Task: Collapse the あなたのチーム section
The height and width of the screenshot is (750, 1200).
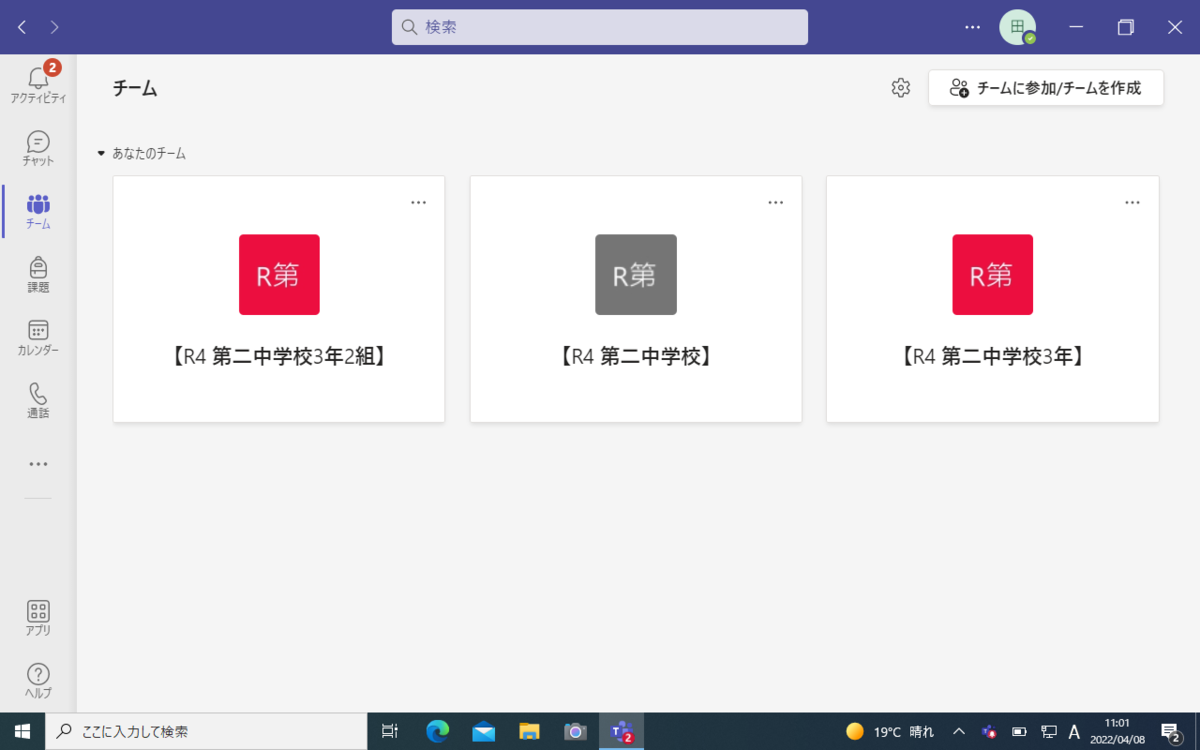Action: (x=101, y=154)
